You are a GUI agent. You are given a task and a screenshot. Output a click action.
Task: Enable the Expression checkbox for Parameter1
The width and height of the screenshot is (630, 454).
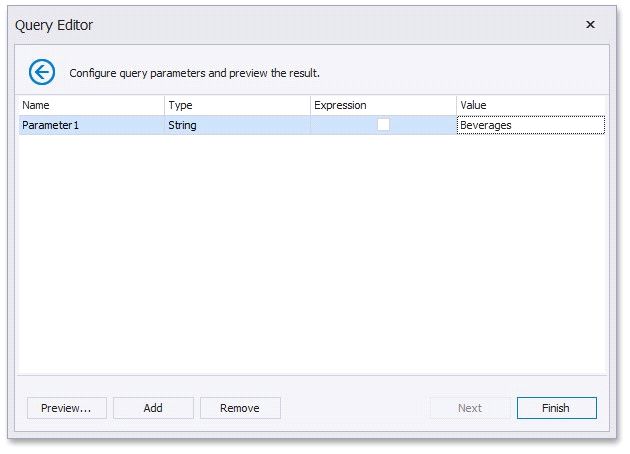pos(383,125)
